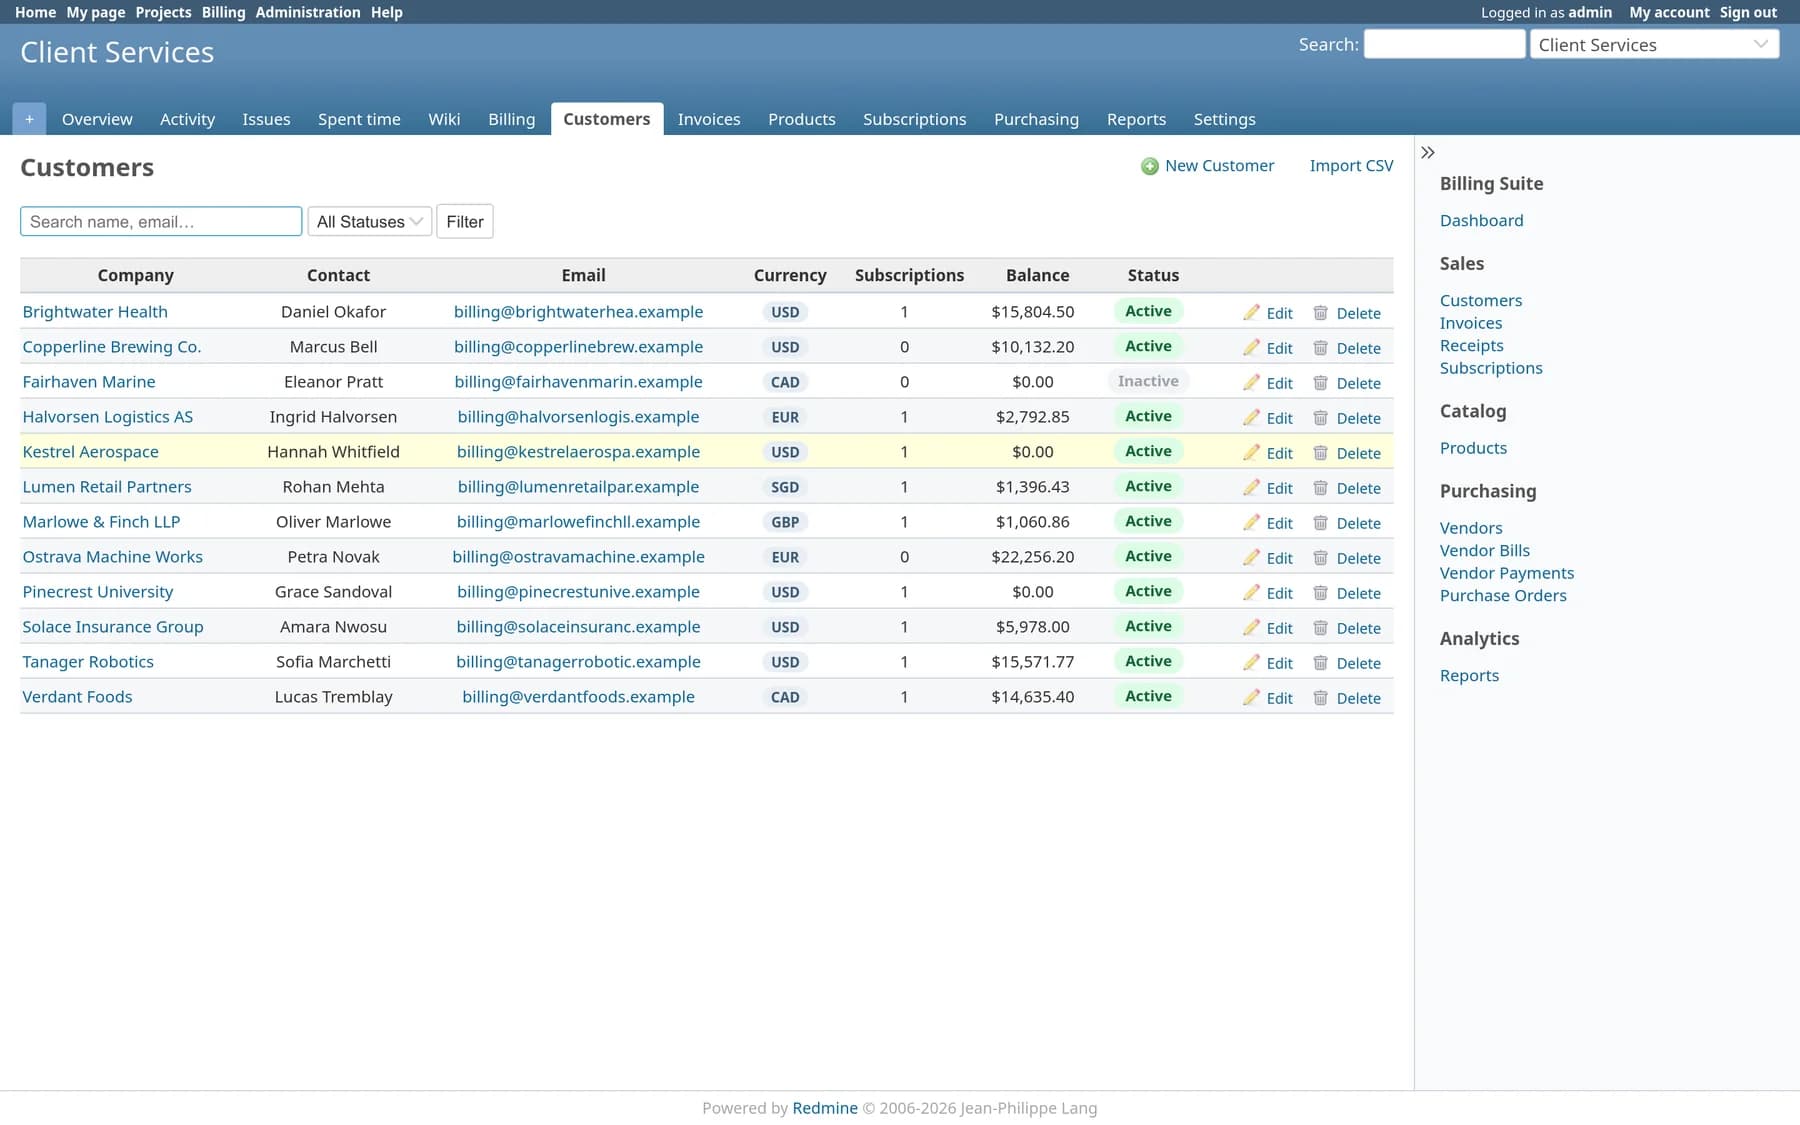Click the pencil icon for Marlowe & Finch LLP

pyautogui.click(x=1251, y=522)
